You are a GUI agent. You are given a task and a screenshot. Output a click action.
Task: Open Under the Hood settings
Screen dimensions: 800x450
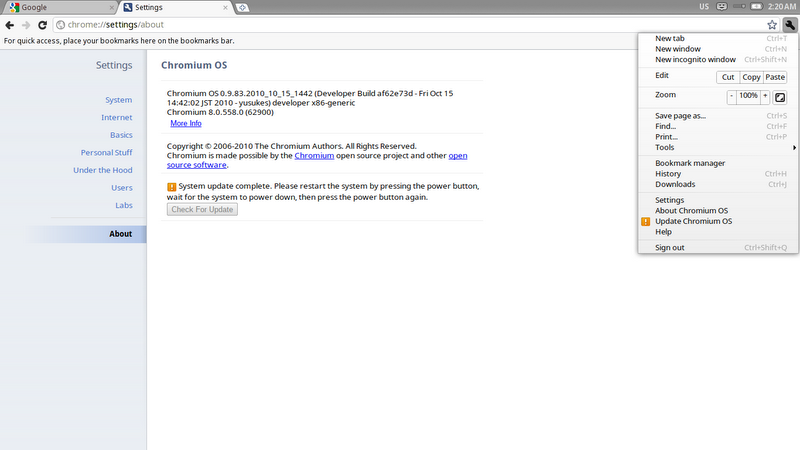(103, 170)
